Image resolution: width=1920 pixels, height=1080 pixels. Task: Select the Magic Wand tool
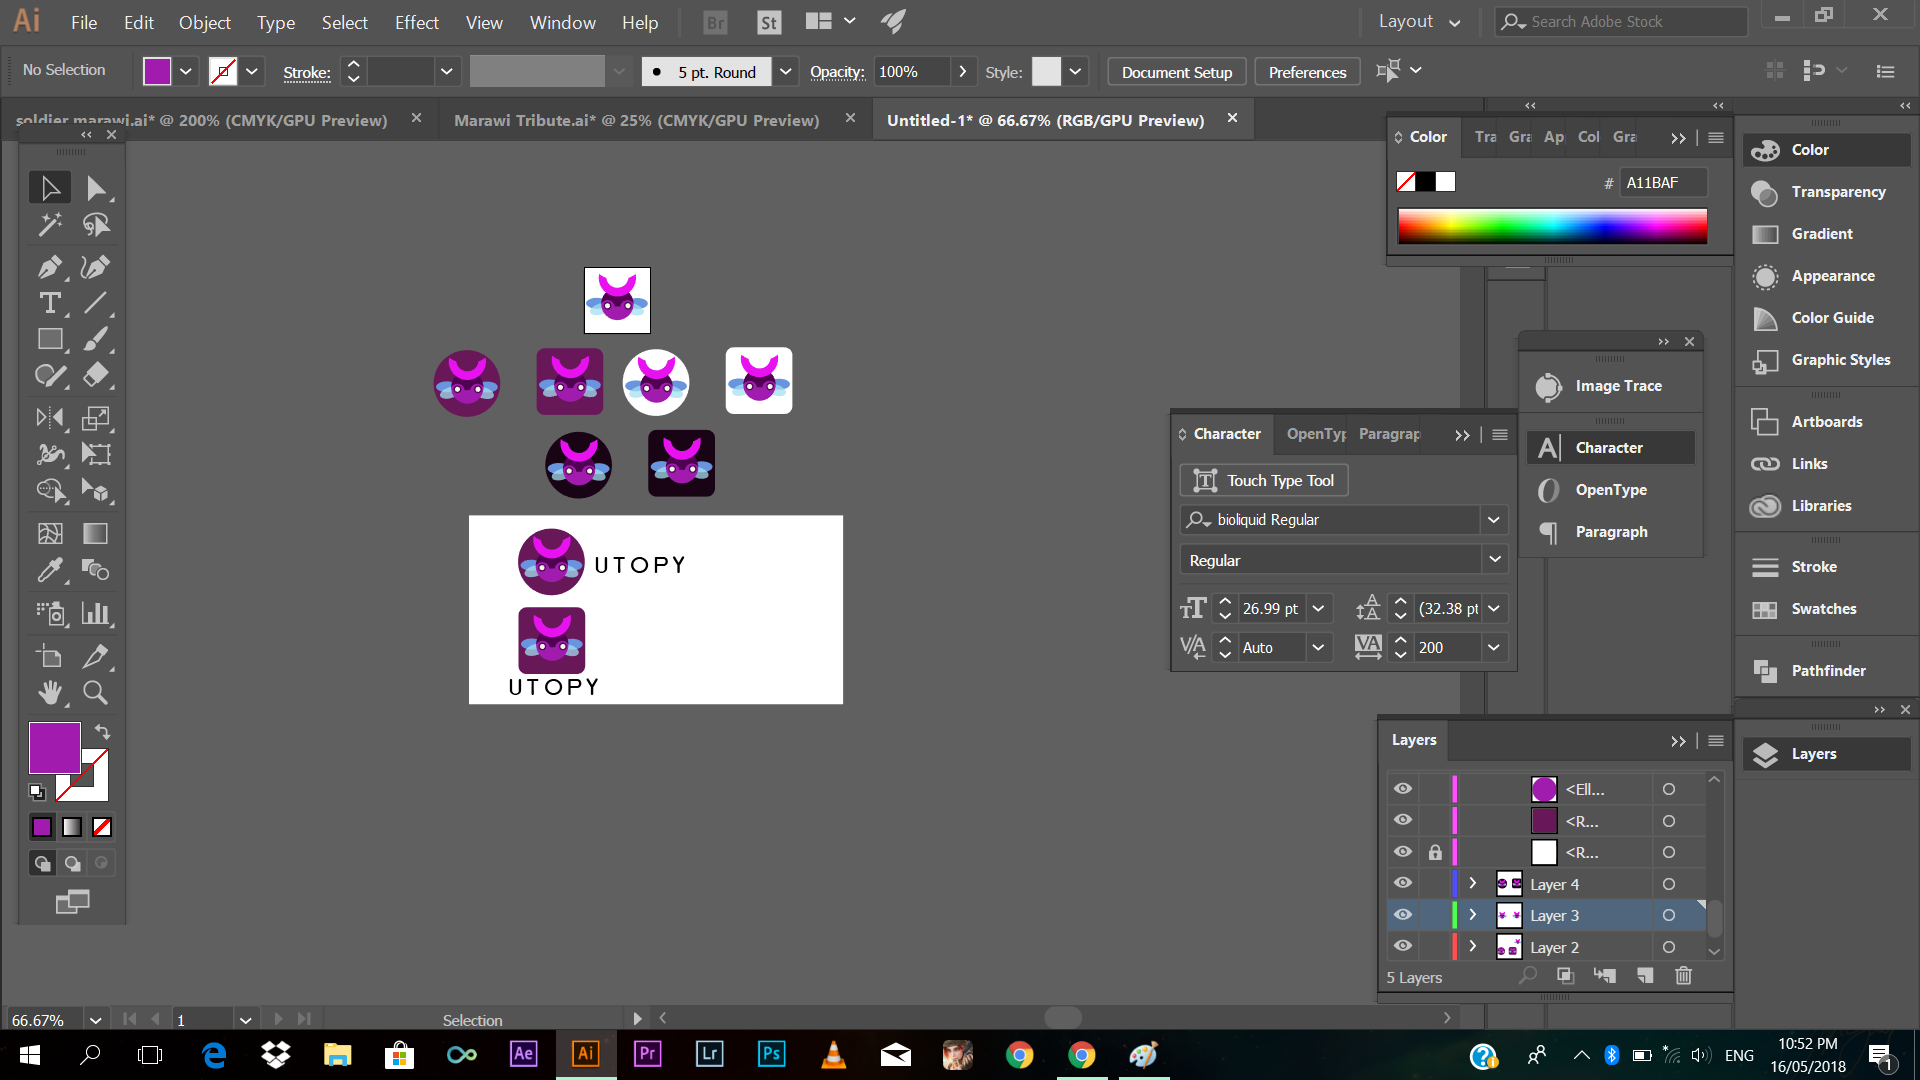tap(50, 225)
